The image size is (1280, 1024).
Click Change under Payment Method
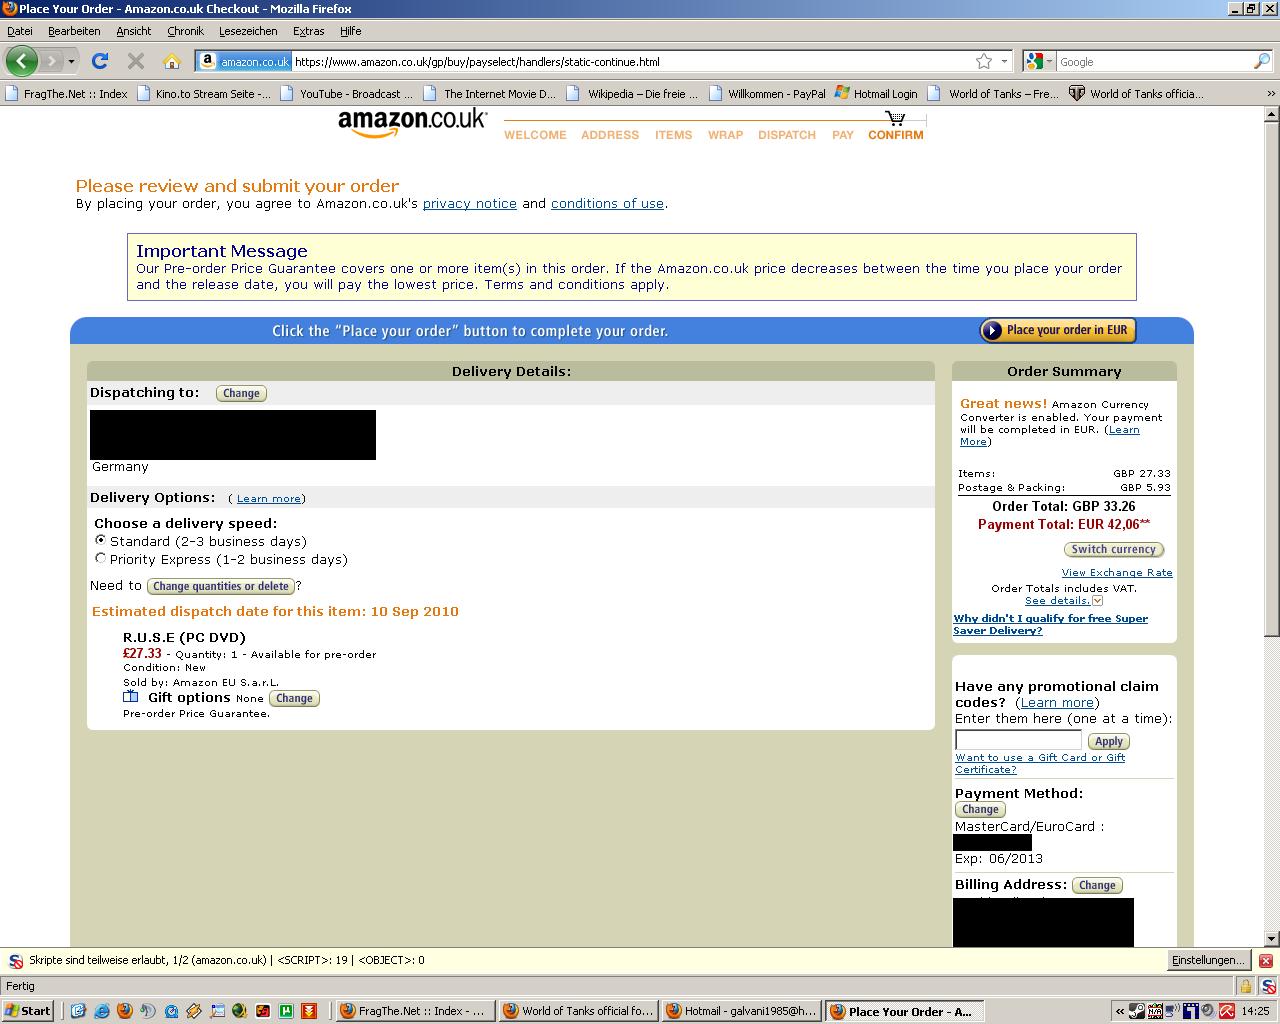[x=980, y=809]
